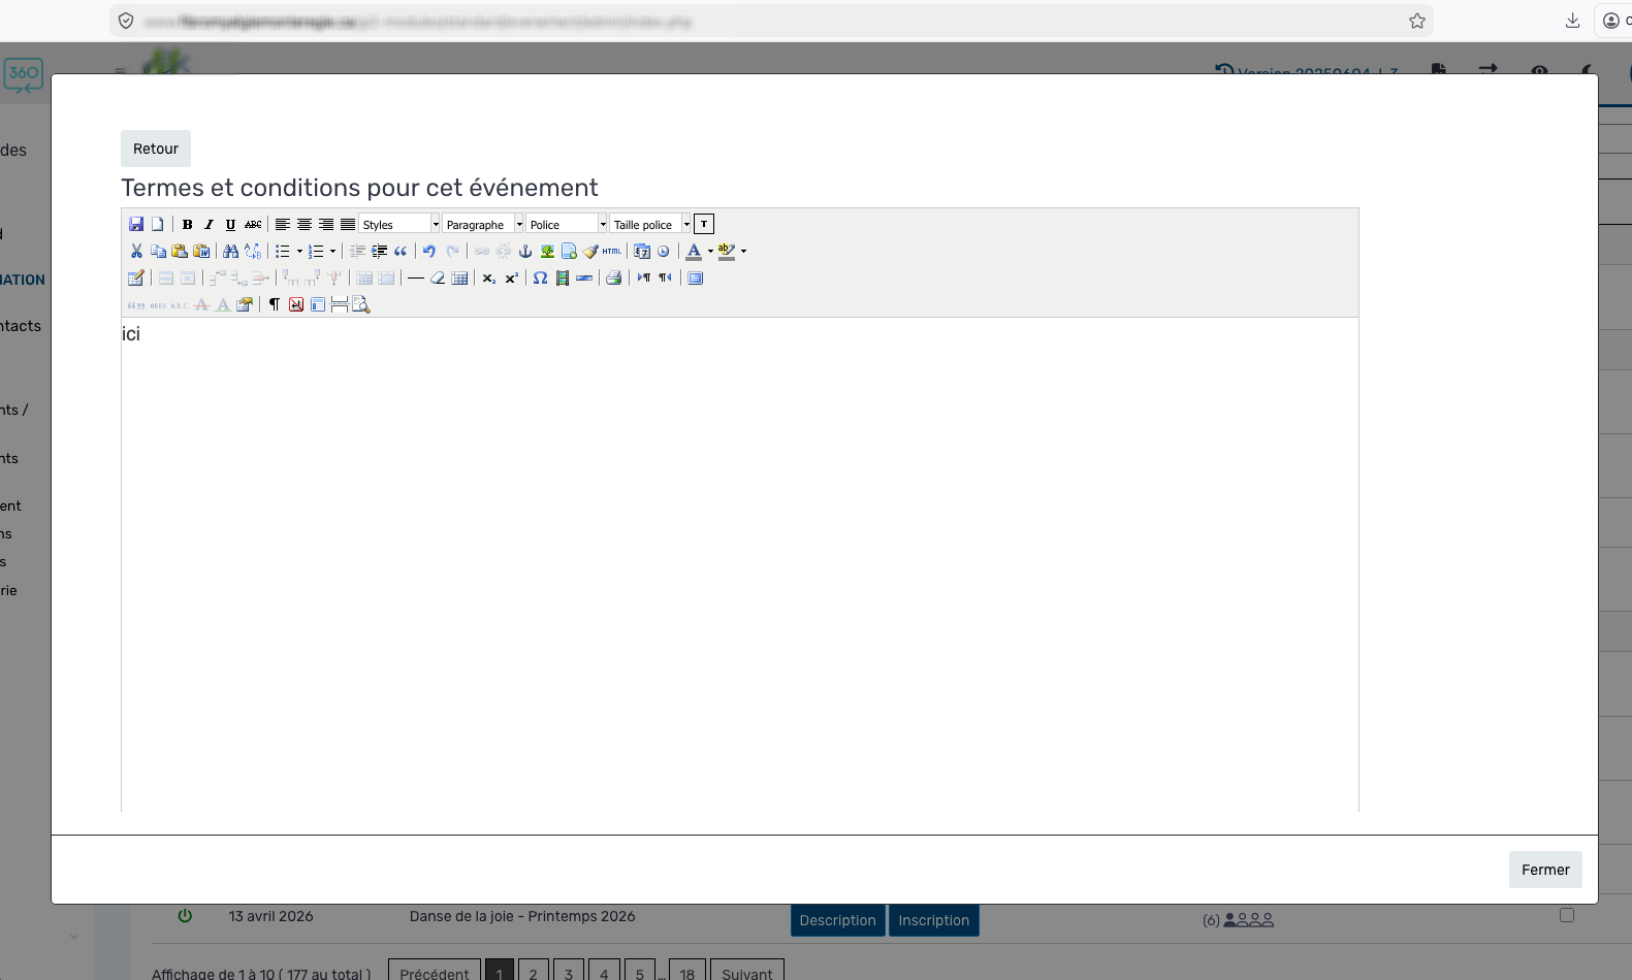Clean up messy code with the broom icon
This screenshot has height=980, width=1632.
[x=591, y=251]
